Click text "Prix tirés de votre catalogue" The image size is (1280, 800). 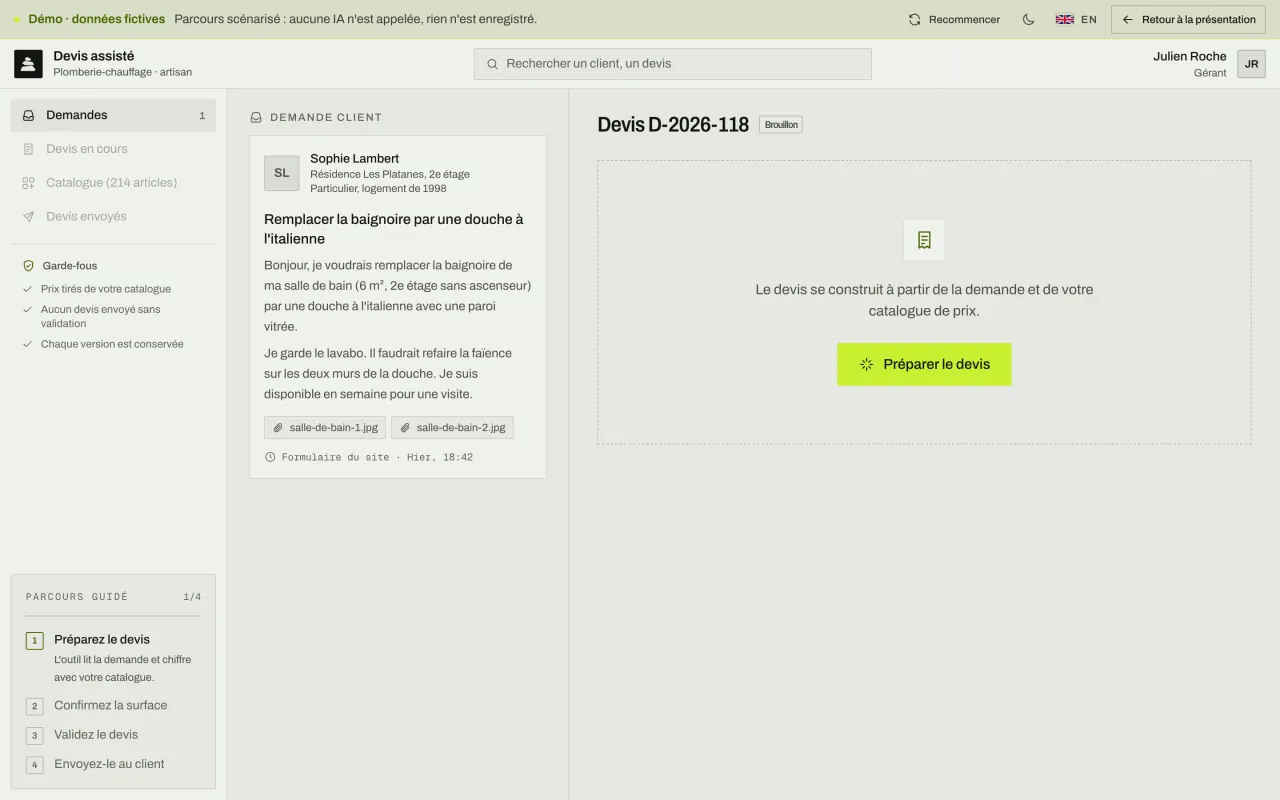tap(106, 289)
